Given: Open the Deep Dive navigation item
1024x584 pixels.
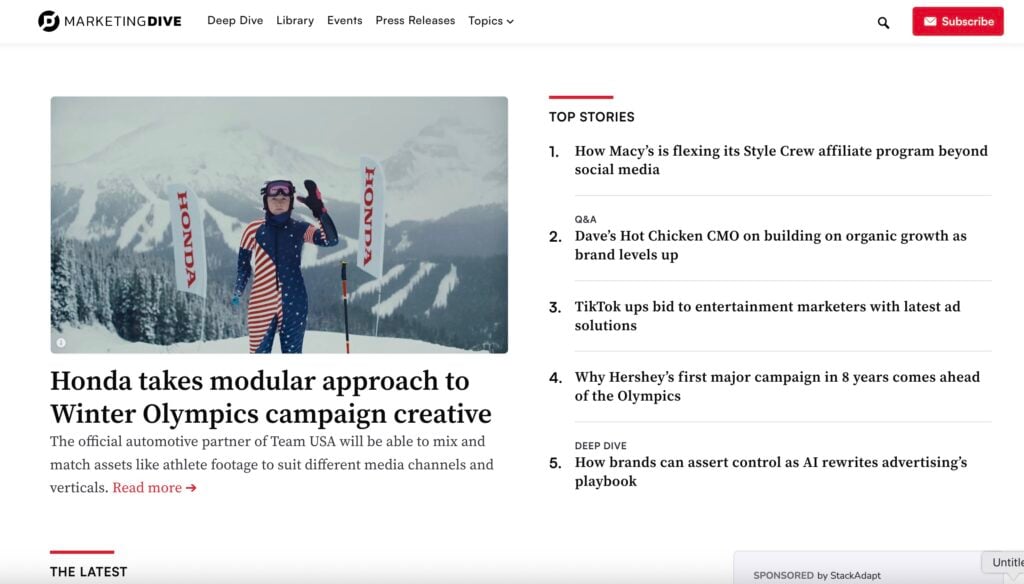Looking at the screenshot, I should tap(235, 20).
